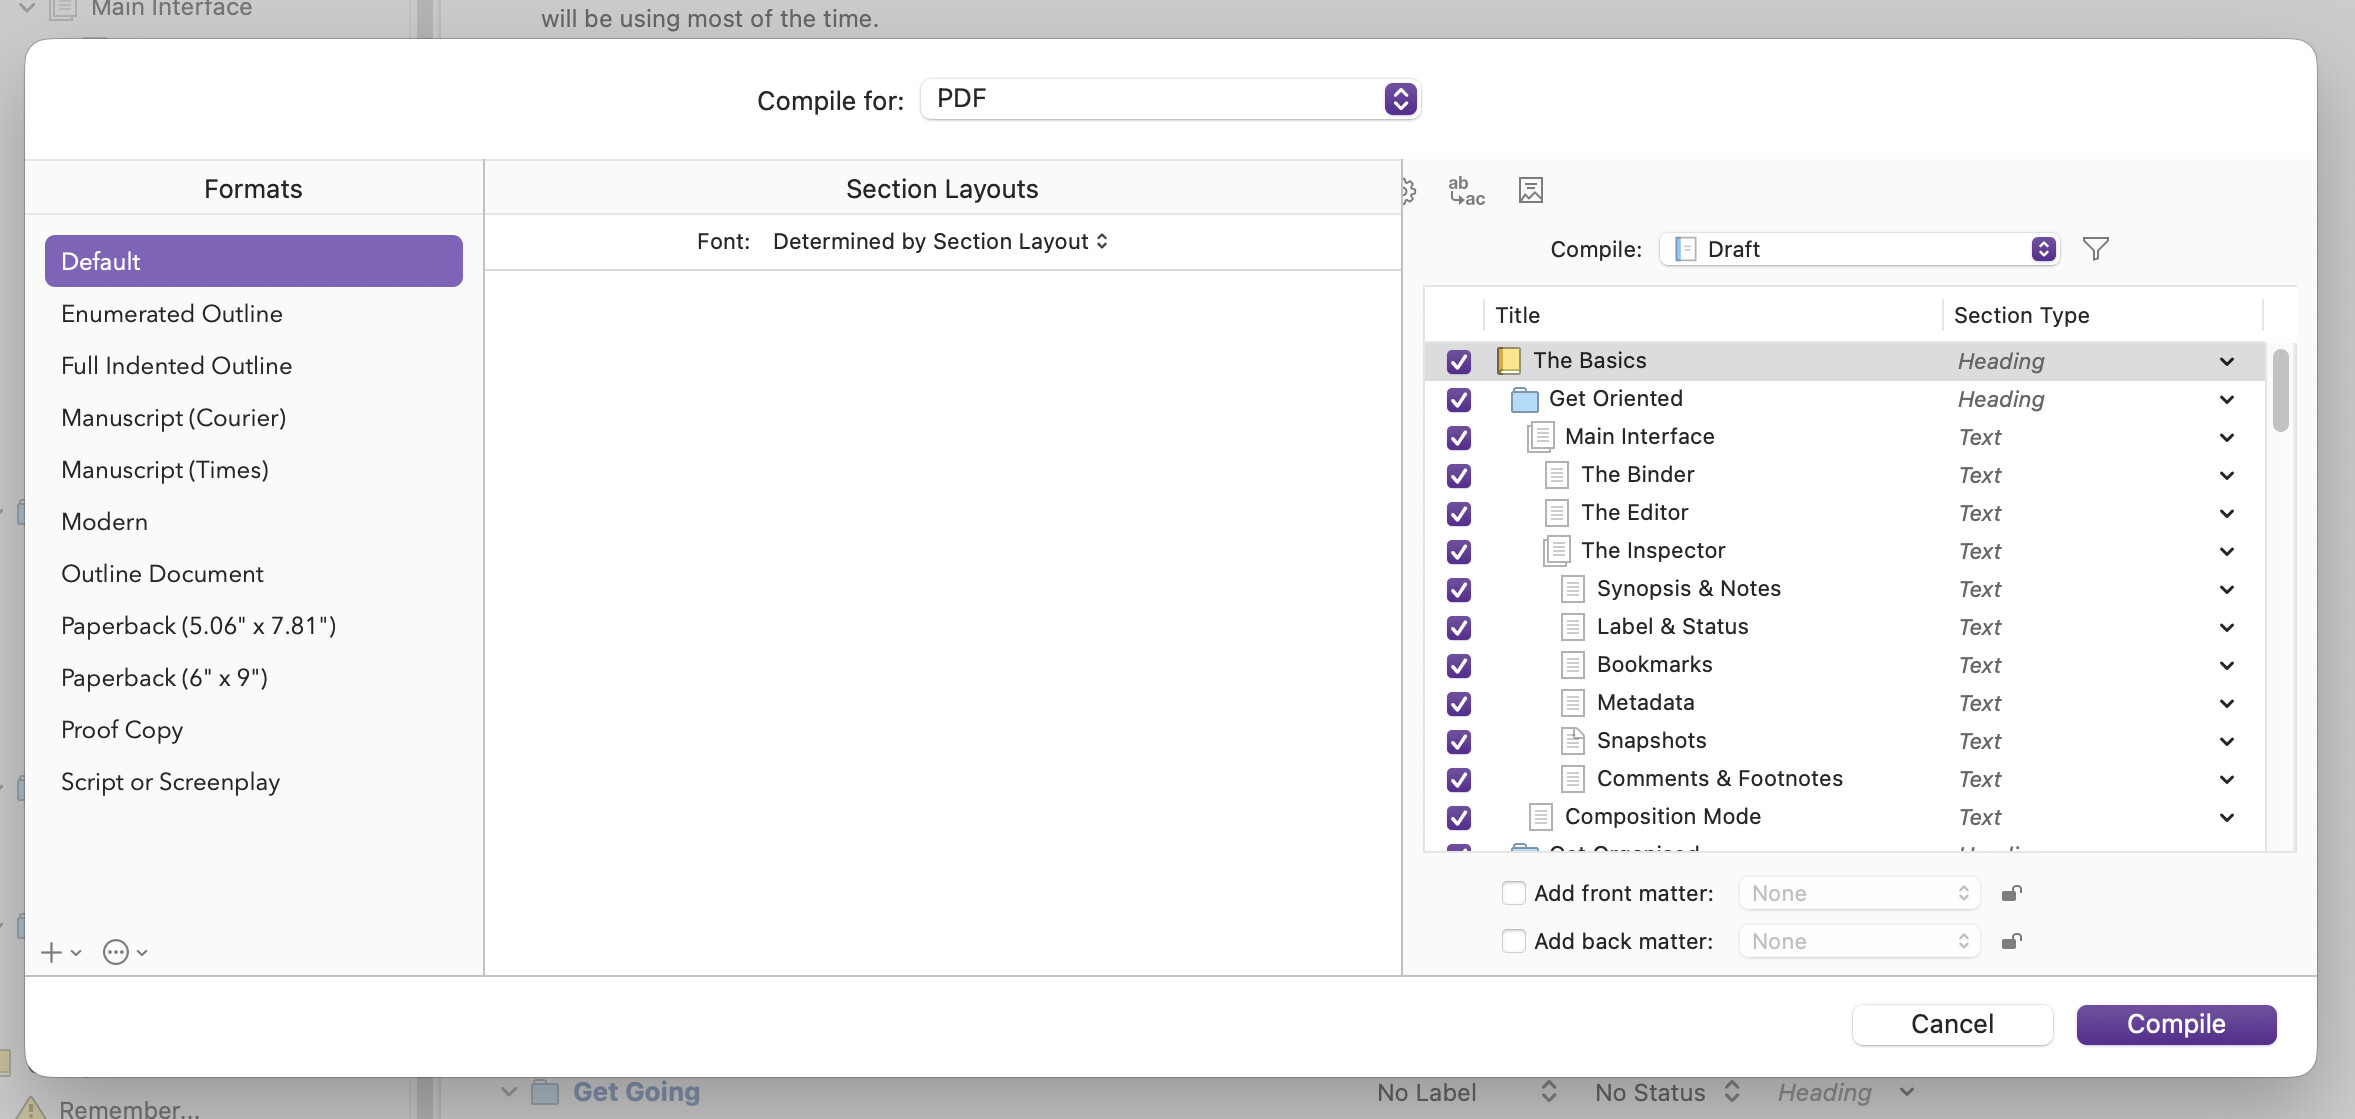Select the Manuscript (Times) format

pyautogui.click(x=165, y=470)
